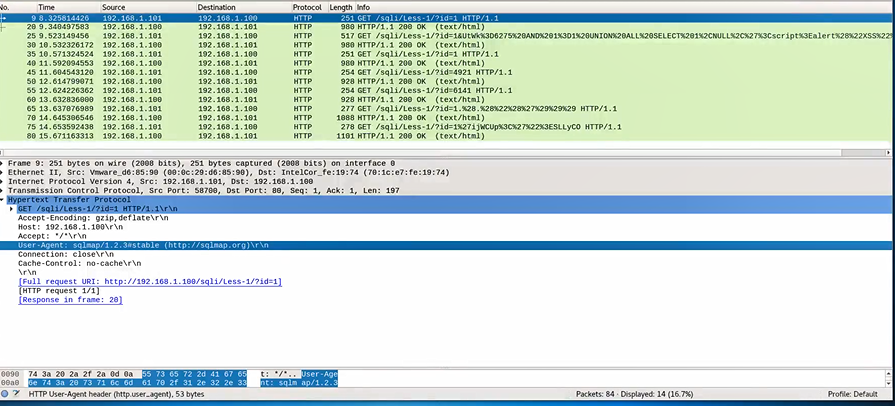Click the HTTP User-Agent header status text

pos(116,394)
